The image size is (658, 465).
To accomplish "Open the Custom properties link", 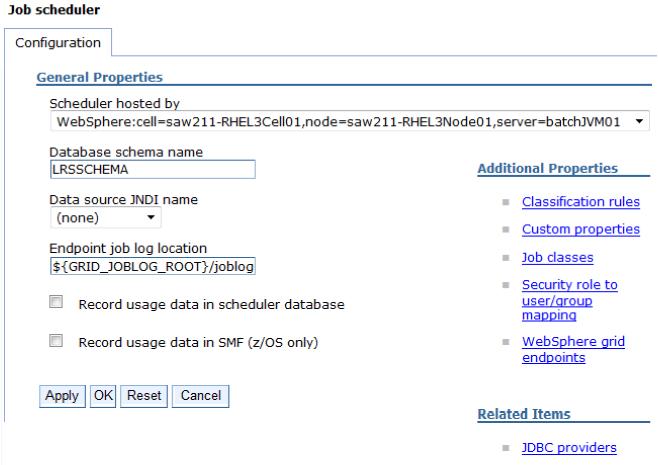I will pyautogui.click(x=581, y=229).
